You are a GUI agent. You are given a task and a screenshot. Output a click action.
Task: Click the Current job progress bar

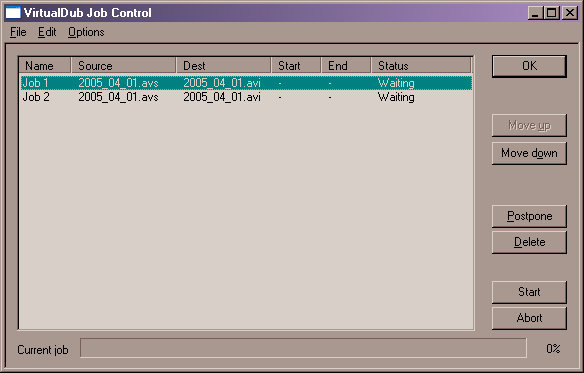point(303,348)
